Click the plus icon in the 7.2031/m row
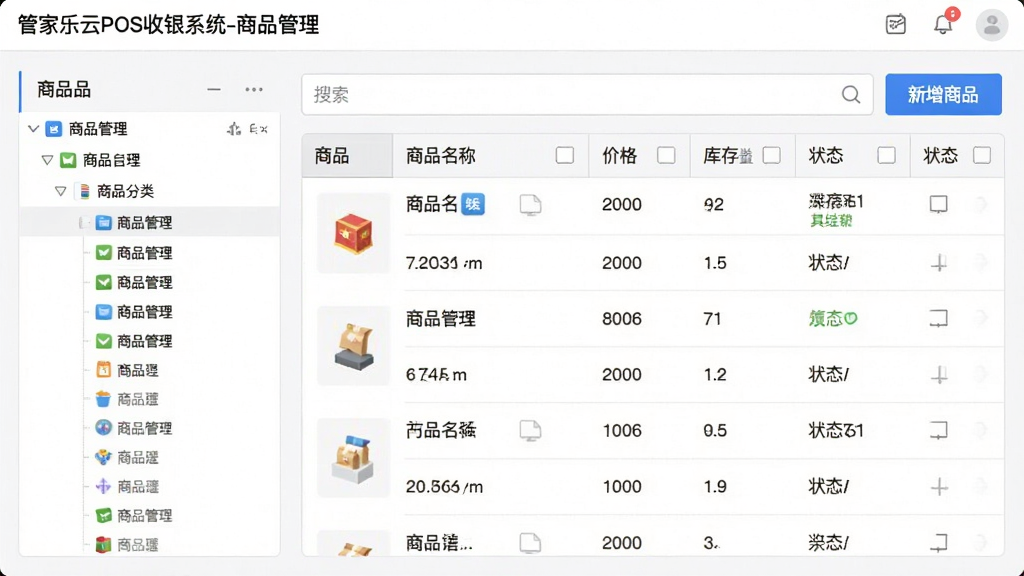The image size is (1024, 576). click(939, 263)
